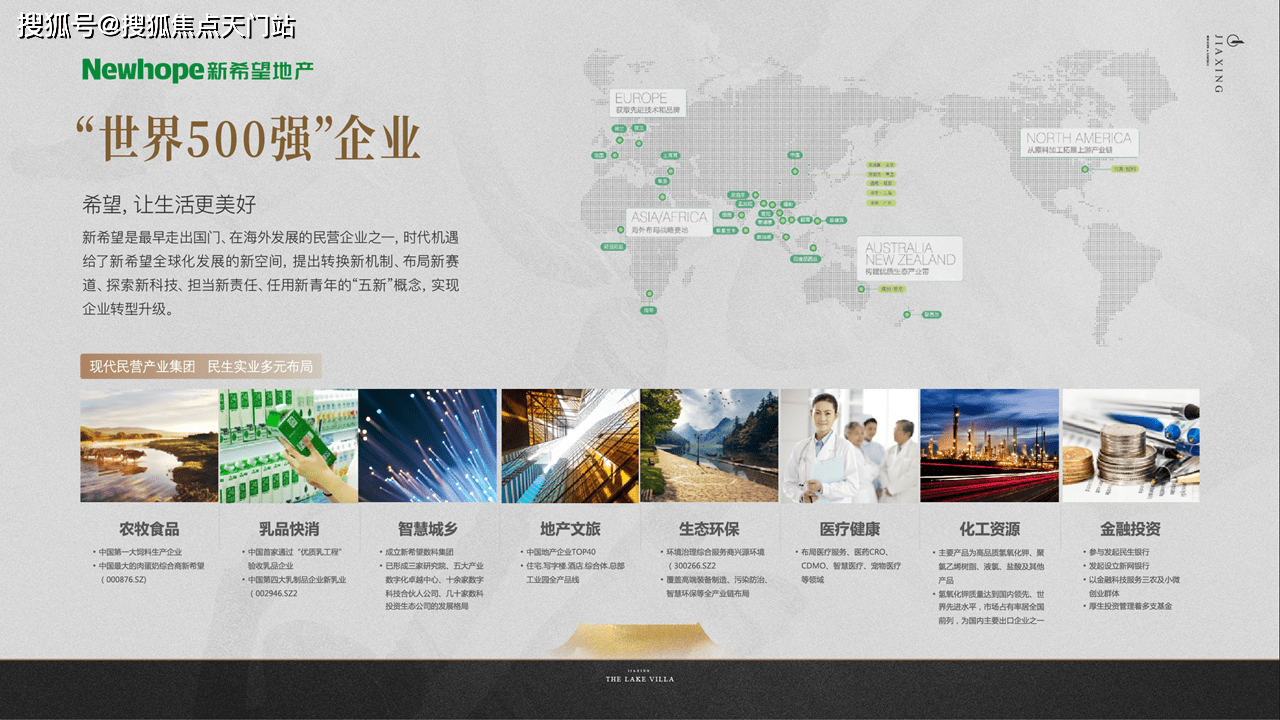Viewport: 1280px width, 720px height.
Task: Open the 化工资源 refinery night photo
Action: pyautogui.click(x=990, y=445)
